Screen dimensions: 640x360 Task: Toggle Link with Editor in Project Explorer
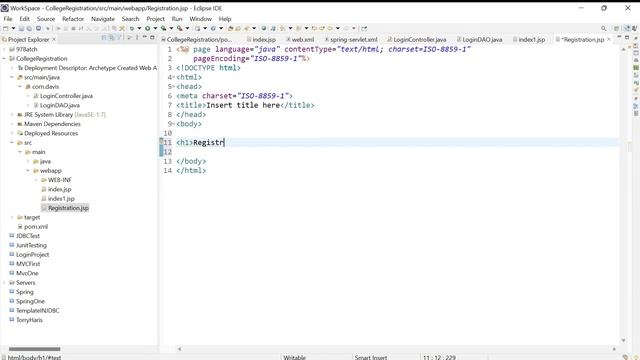(x=111, y=38)
